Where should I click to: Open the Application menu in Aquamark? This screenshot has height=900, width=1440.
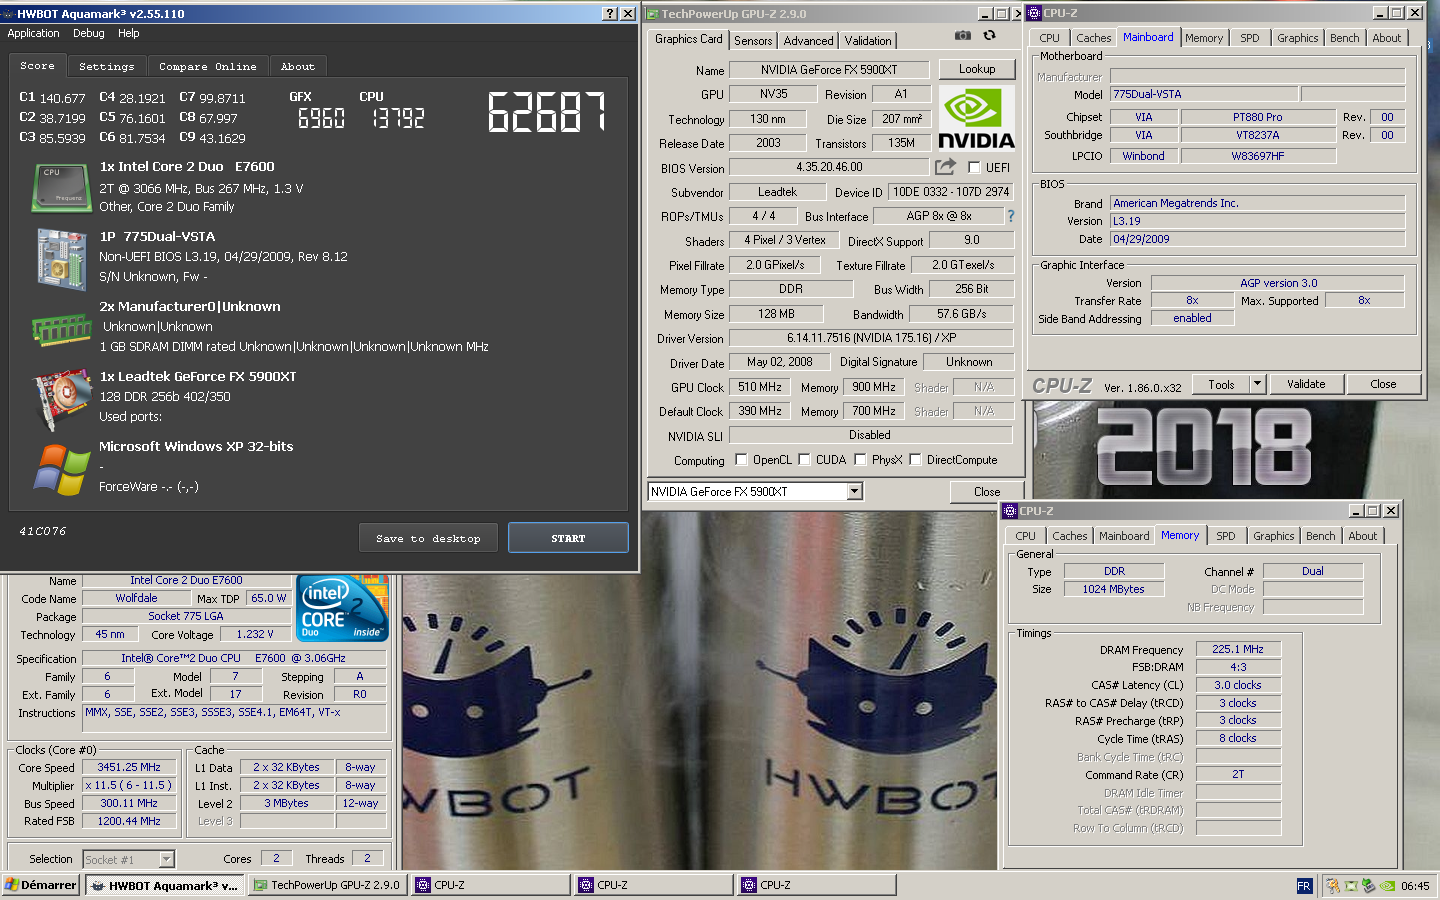pos(34,33)
